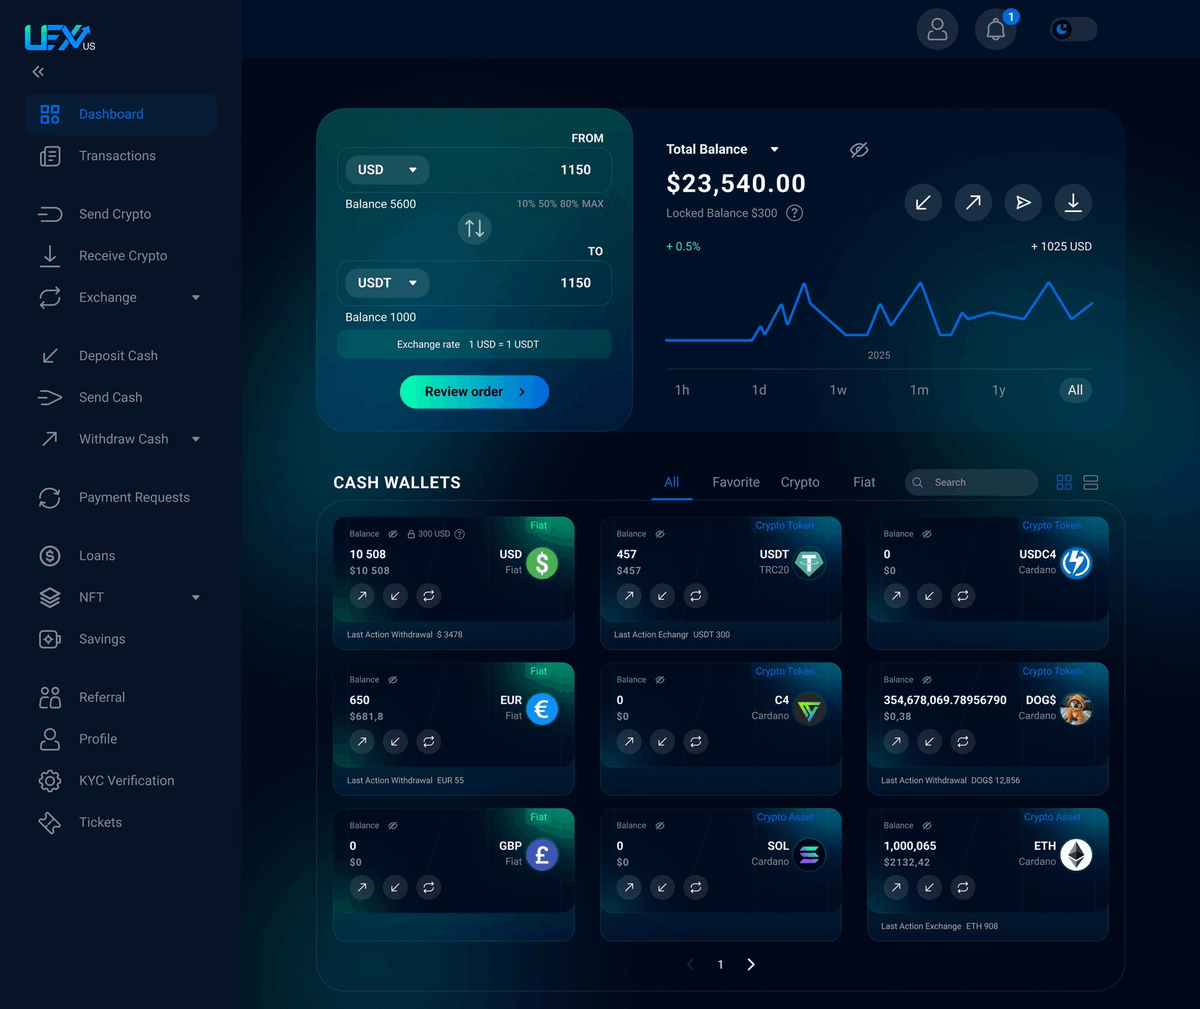Screen dimensions: 1200x1009
Task: Set chart range to 1y
Action: click(998, 390)
